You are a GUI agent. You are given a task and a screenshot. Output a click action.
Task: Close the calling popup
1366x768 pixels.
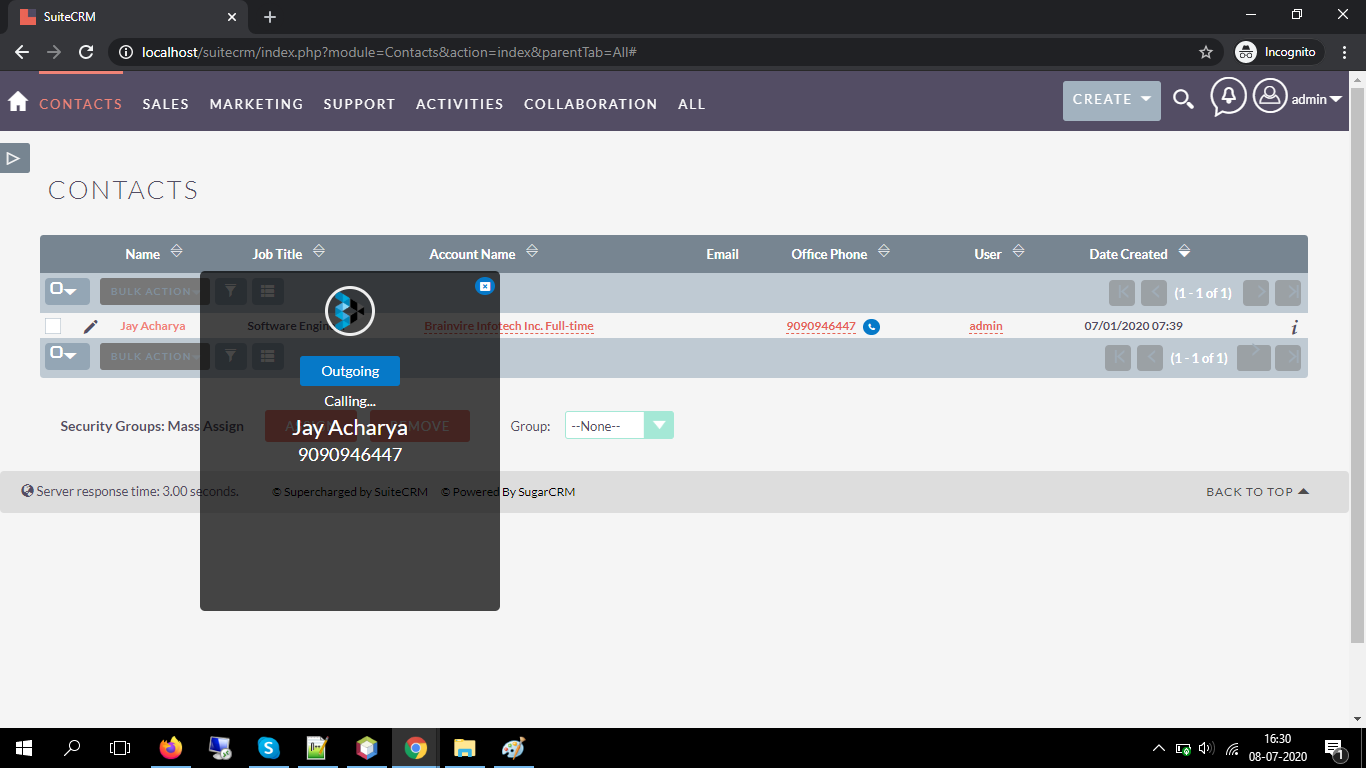(485, 286)
